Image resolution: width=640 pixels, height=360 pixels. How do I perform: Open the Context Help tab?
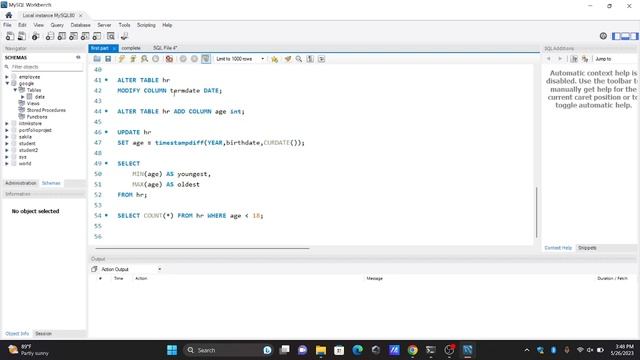[x=558, y=248]
